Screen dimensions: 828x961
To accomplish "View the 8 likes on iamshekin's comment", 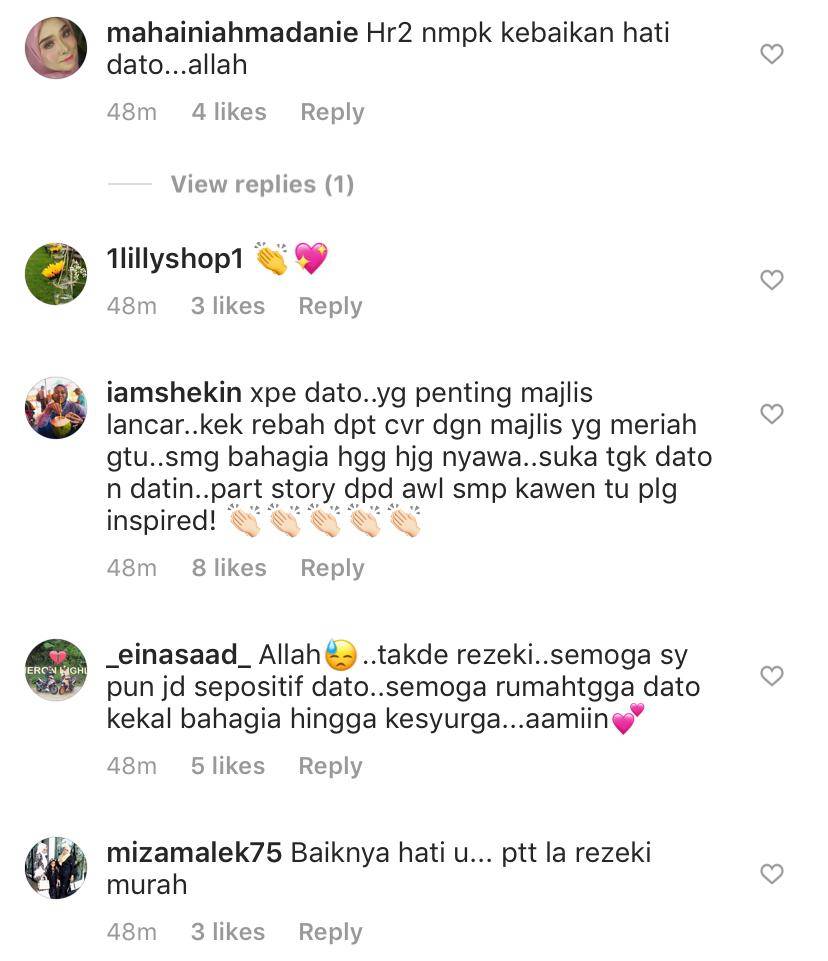I will pyautogui.click(x=229, y=568).
